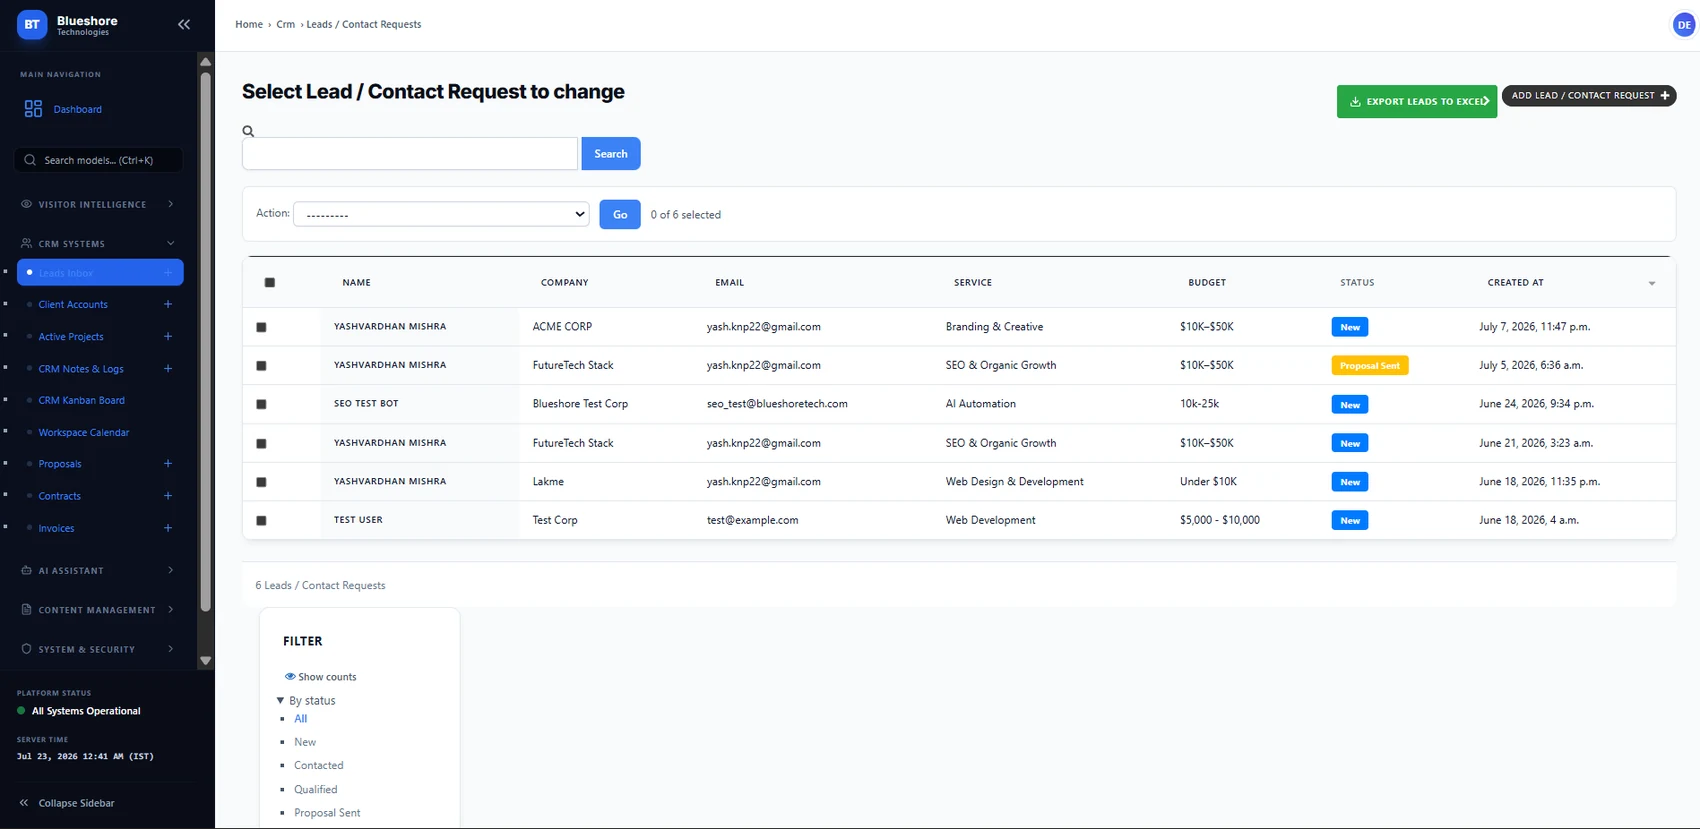Add new Proposal with plus icon

(x=168, y=464)
